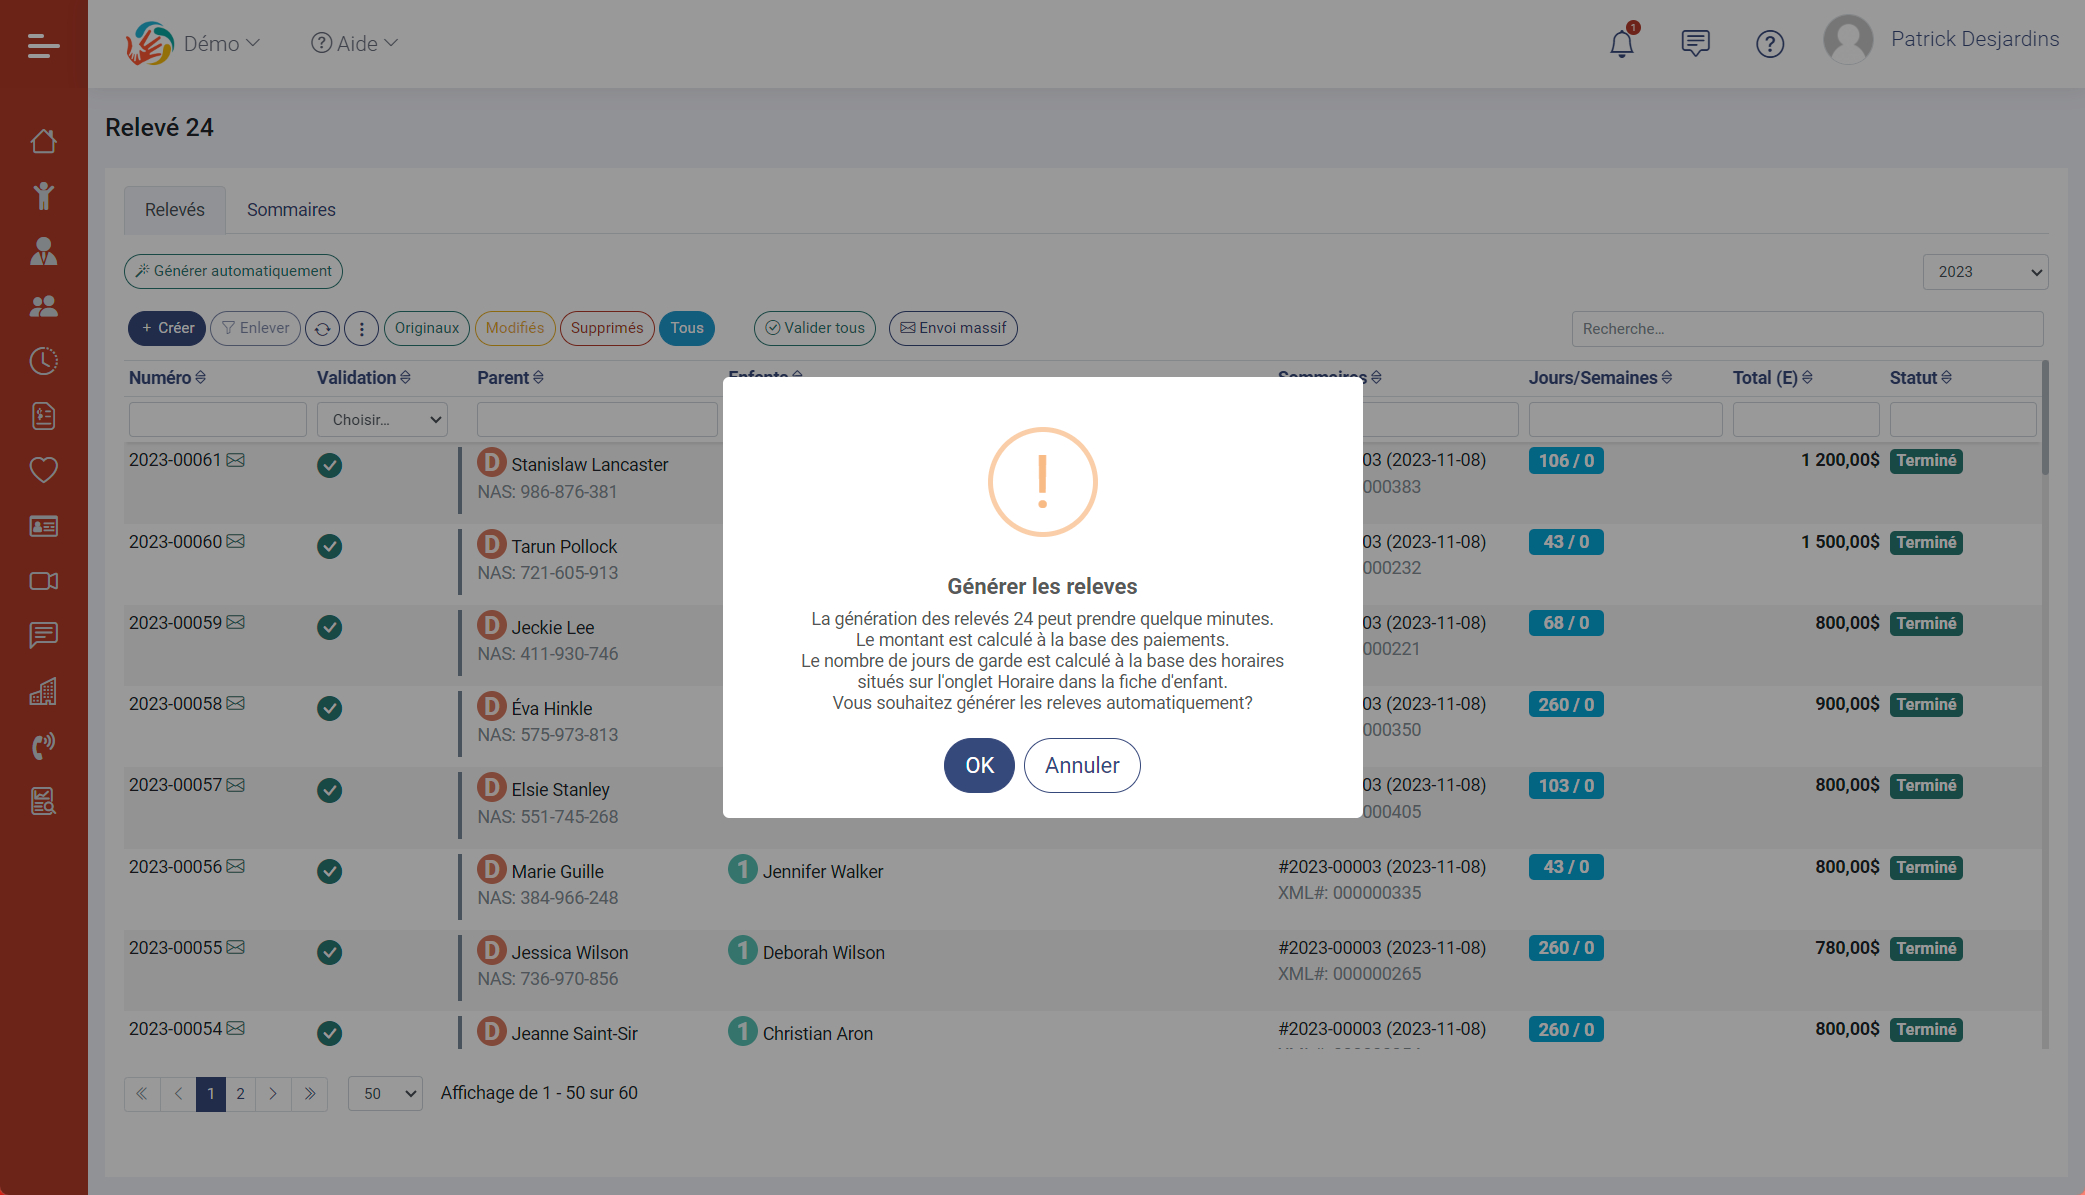The height and width of the screenshot is (1195, 2085).
Task: Open the Aide menu
Action: (x=354, y=43)
